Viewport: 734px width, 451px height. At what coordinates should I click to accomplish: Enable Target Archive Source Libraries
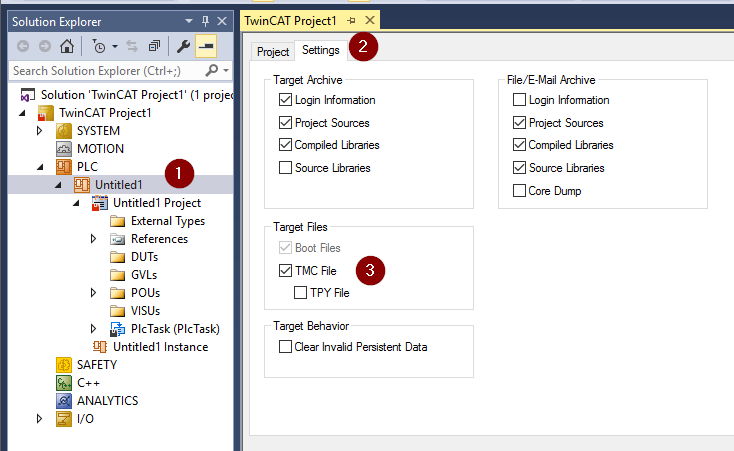click(285, 168)
